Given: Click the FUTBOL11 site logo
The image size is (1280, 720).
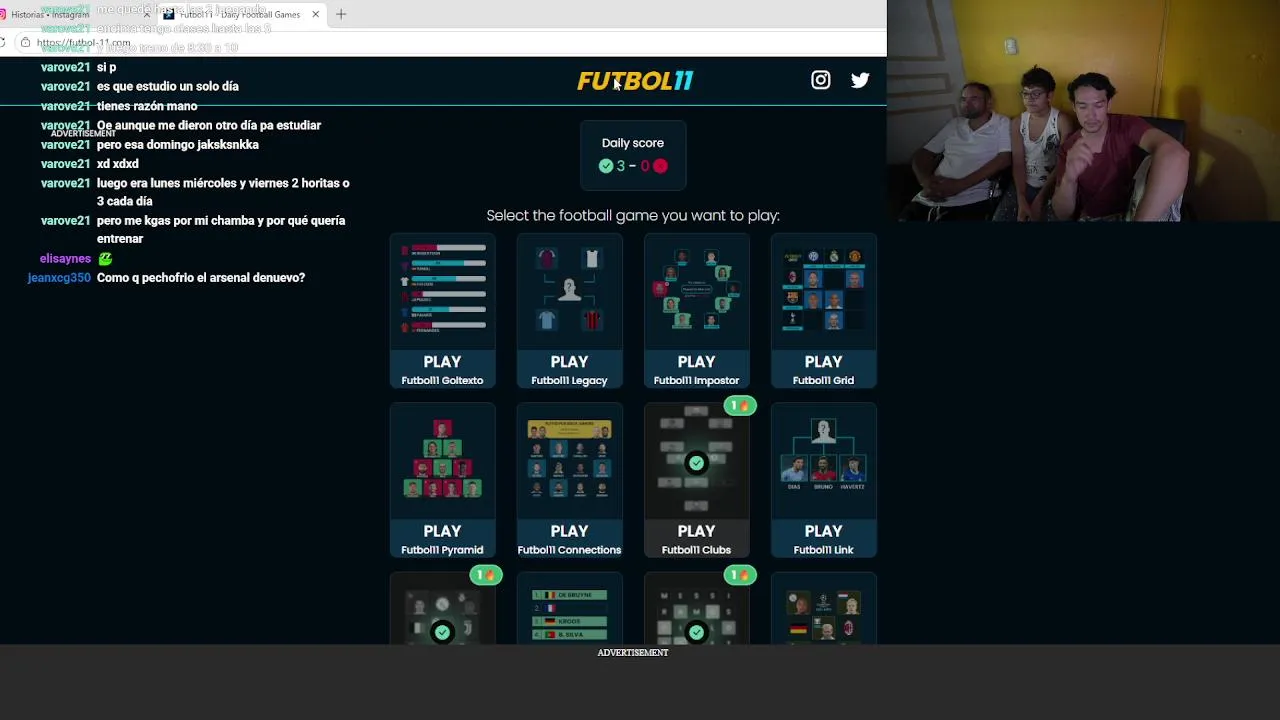Looking at the screenshot, I should pyautogui.click(x=635, y=81).
